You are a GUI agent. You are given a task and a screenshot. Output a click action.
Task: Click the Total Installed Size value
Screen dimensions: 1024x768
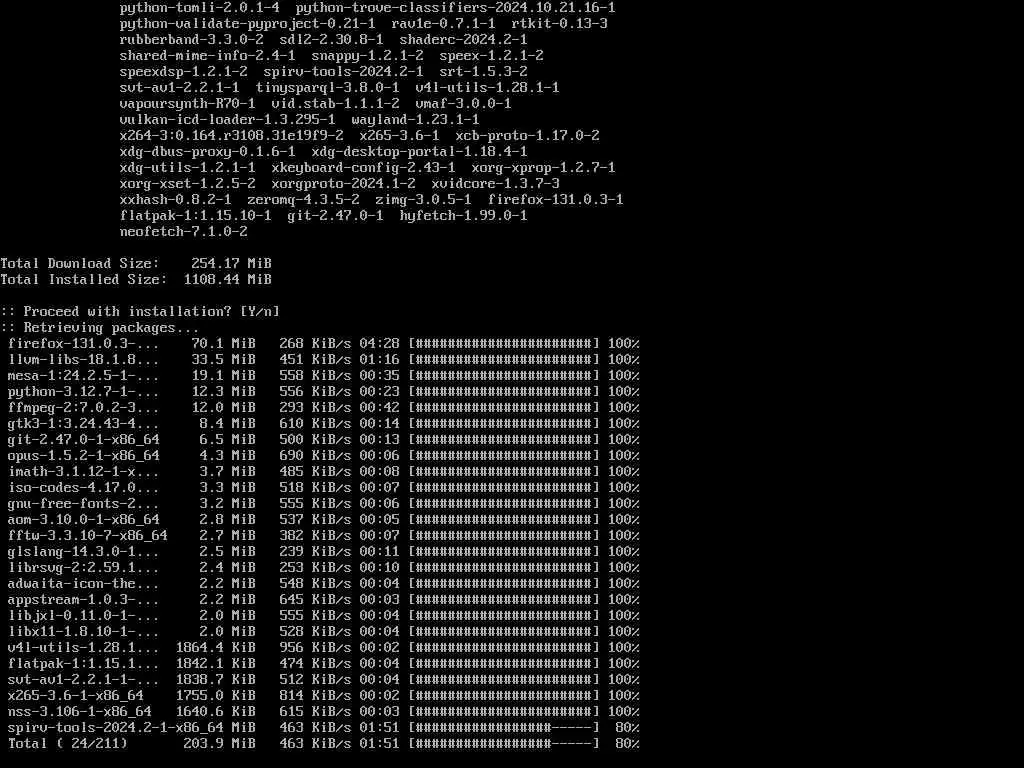(227, 280)
